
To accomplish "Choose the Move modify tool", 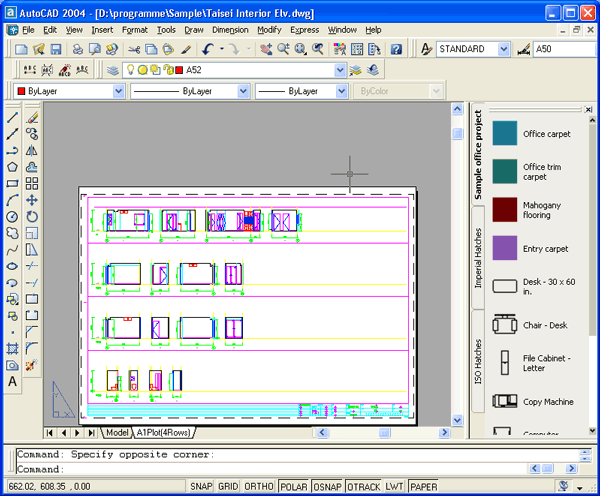I will (32, 200).
